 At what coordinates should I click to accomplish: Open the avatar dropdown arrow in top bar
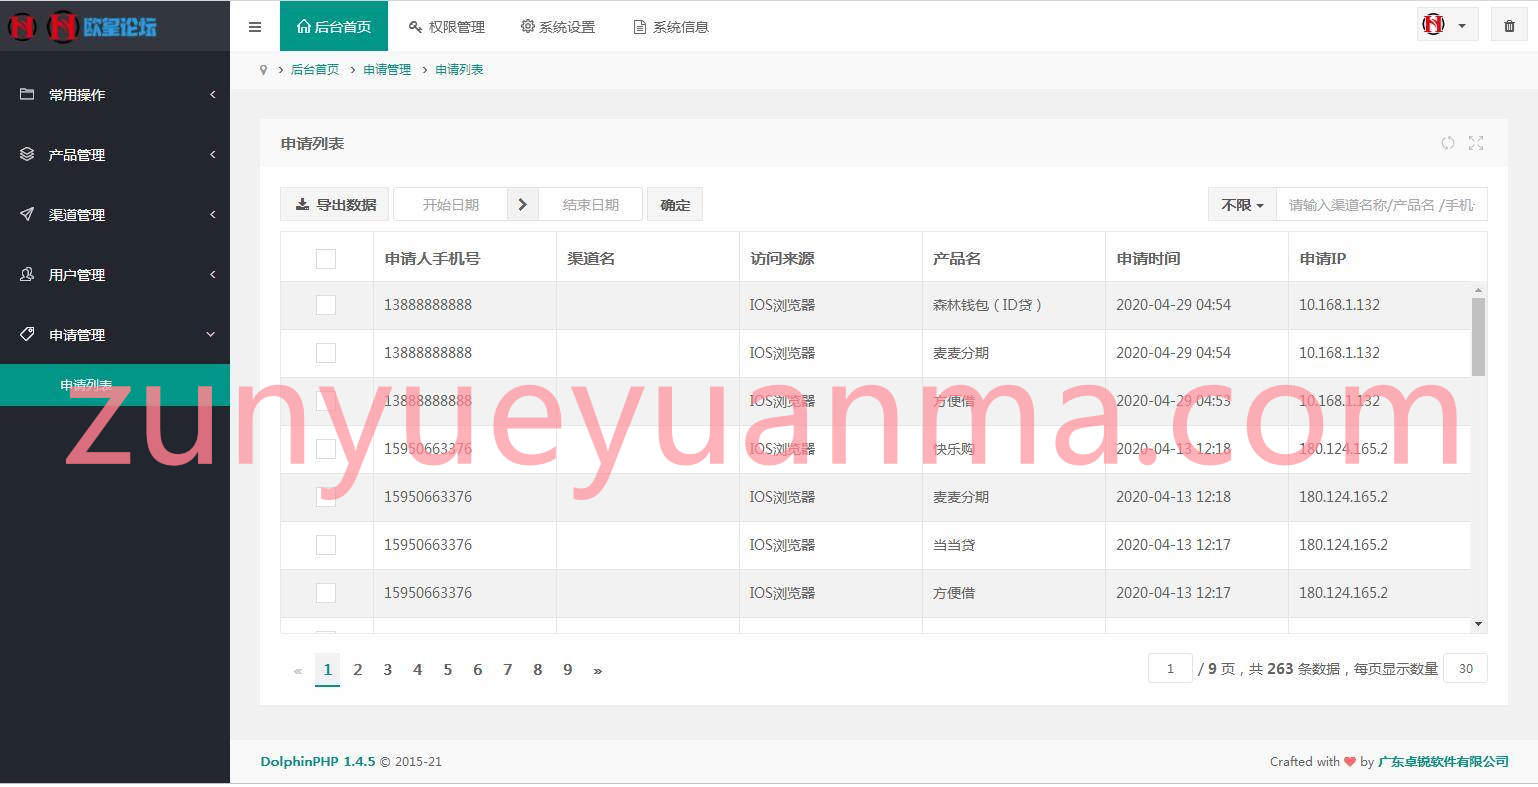click(1462, 26)
